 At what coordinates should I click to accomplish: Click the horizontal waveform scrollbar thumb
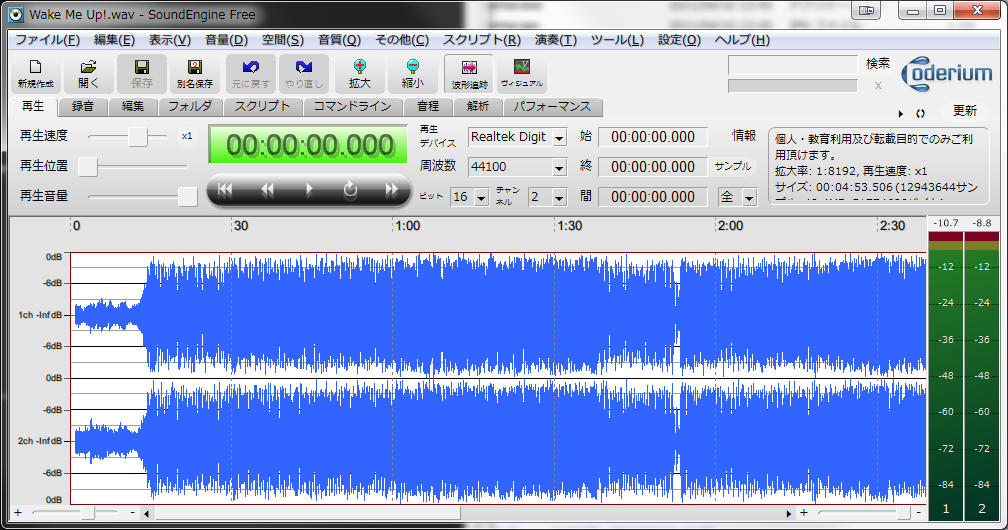point(307,513)
